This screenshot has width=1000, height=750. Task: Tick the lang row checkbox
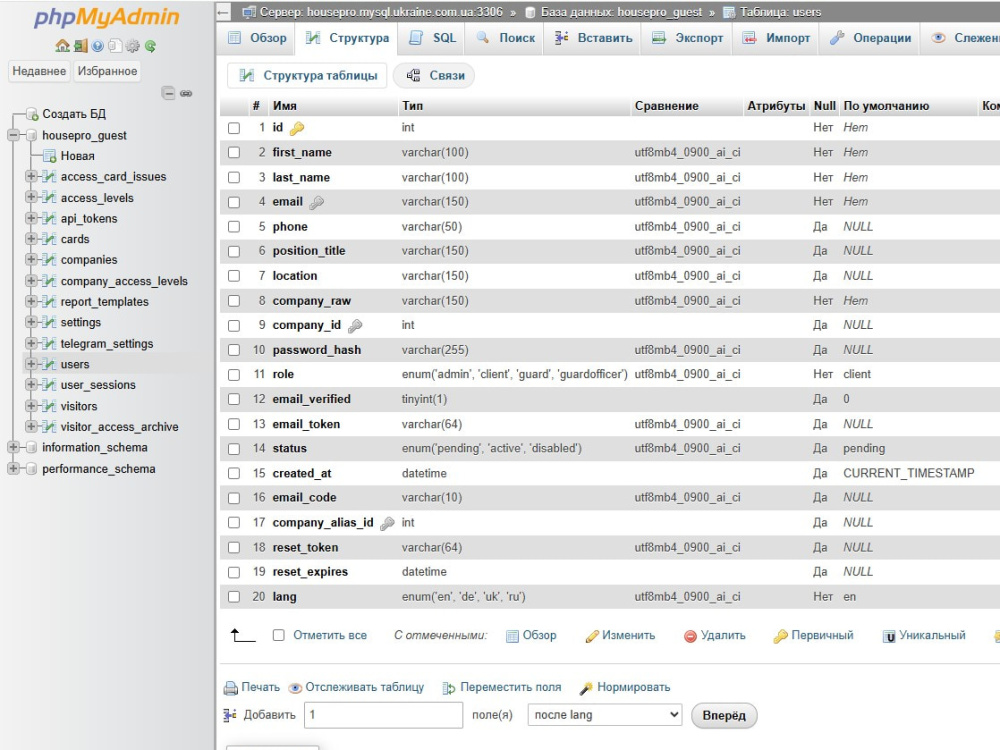[234, 597]
